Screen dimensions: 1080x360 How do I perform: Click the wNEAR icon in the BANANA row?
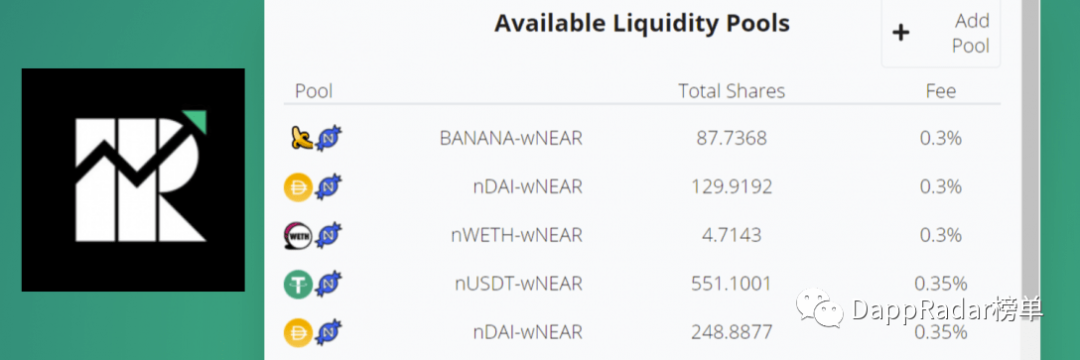tap(329, 139)
